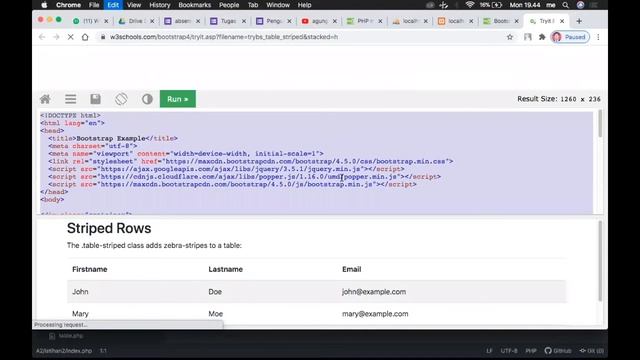Image resolution: width=640 pixels, height=360 pixels.
Task: Click the green Run button
Action: pos(178,99)
